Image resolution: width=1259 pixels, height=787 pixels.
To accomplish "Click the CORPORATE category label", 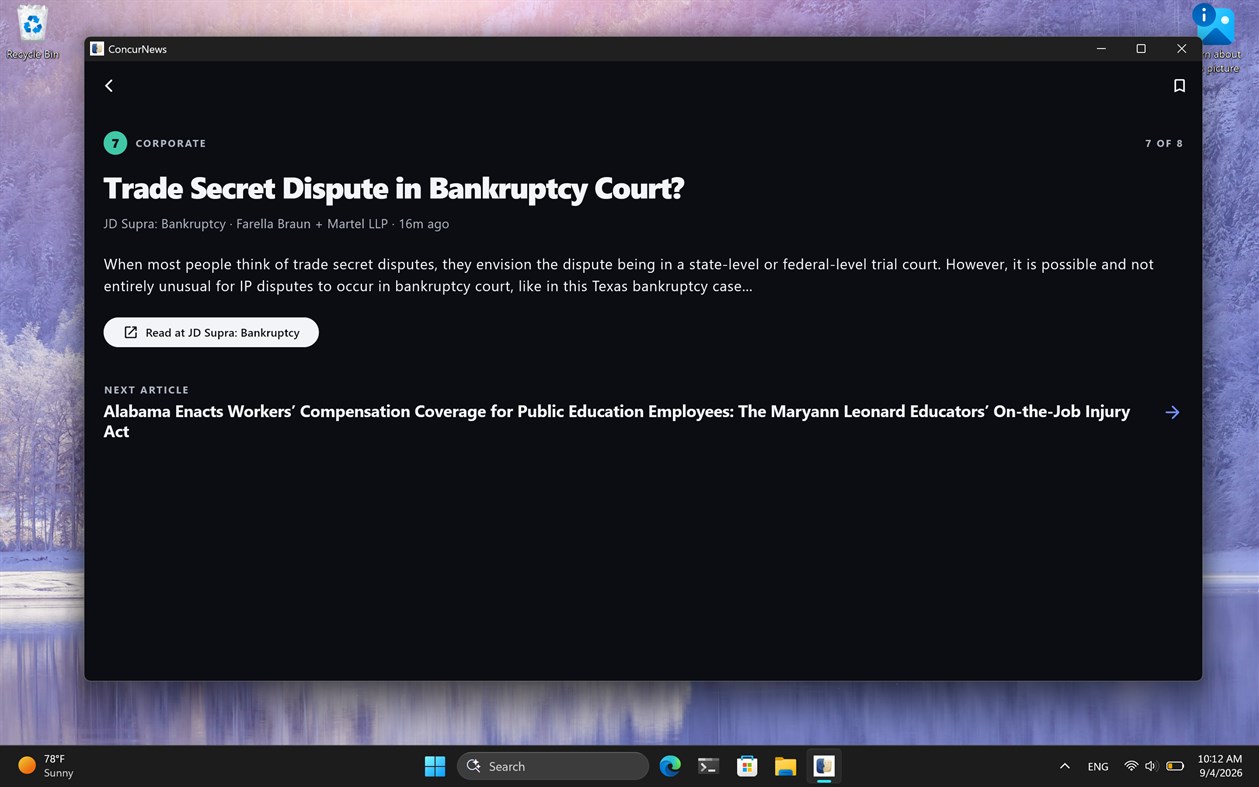I will tap(171, 143).
